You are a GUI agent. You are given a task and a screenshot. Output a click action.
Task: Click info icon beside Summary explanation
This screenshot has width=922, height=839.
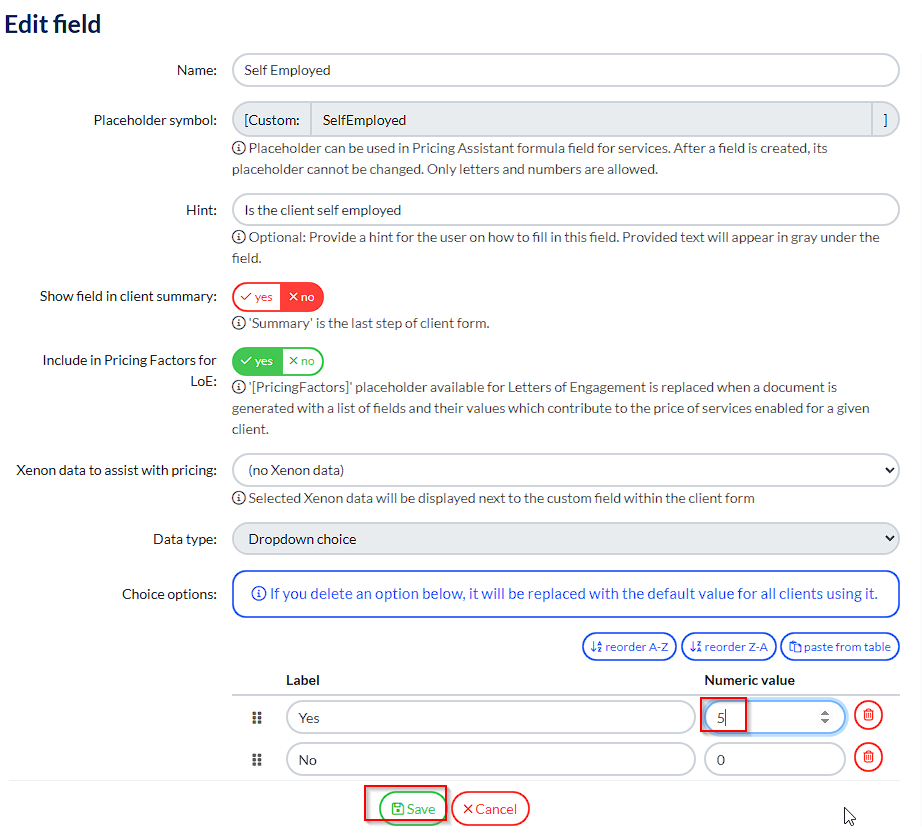239,323
